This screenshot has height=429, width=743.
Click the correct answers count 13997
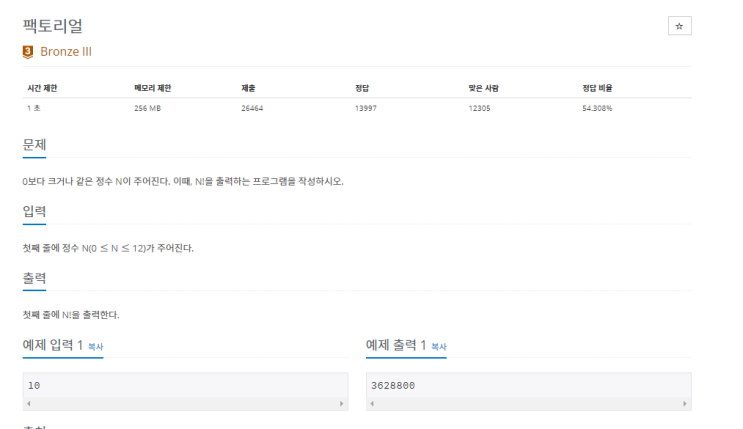pyautogui.click(x=366, y=108)
